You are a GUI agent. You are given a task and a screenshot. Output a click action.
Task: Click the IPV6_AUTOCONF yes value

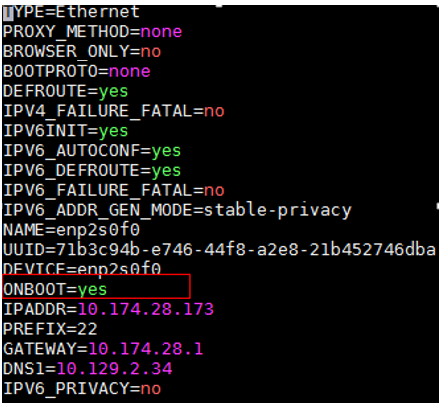(166, 151)
